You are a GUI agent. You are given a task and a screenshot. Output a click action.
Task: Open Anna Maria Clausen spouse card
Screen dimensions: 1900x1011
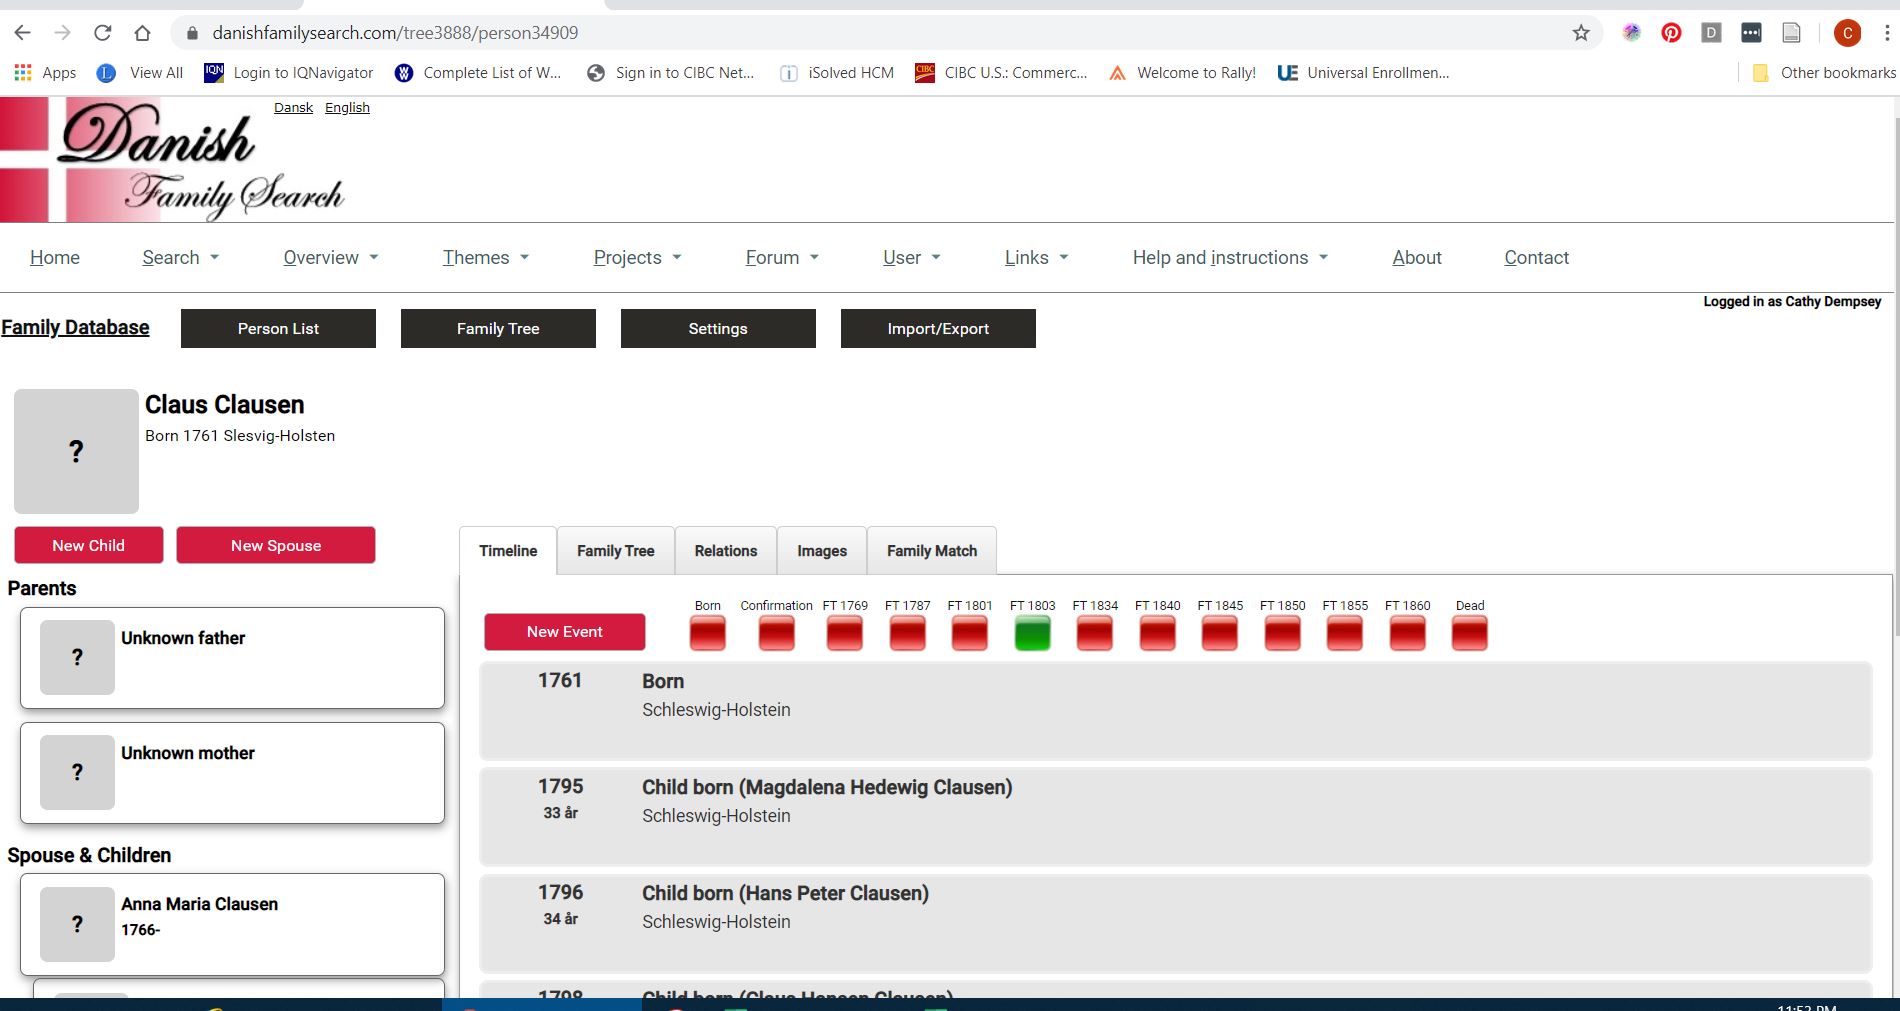[232, 924]
